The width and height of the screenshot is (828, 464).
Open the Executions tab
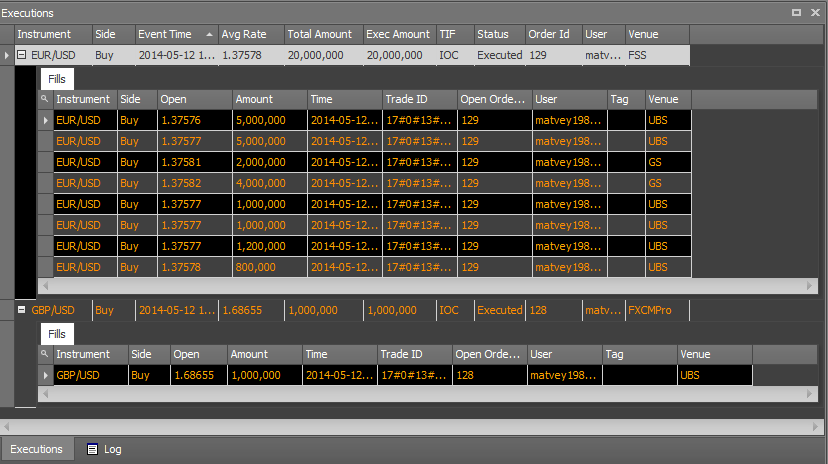pyautogui.click(x=36, y=449)
